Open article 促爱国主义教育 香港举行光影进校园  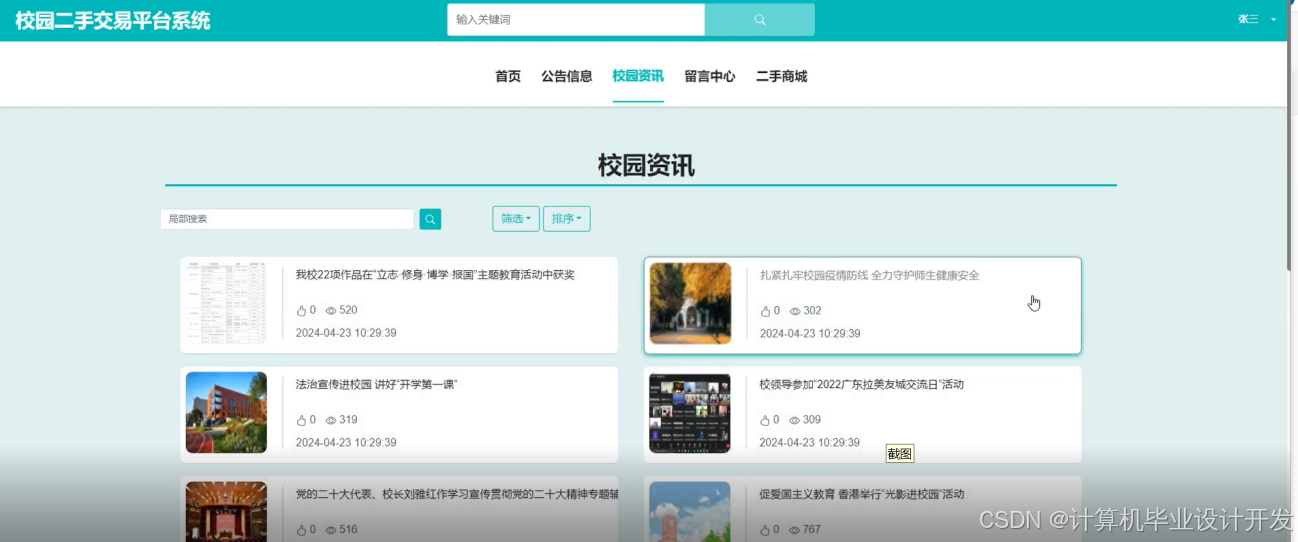[x=861, y=494]
